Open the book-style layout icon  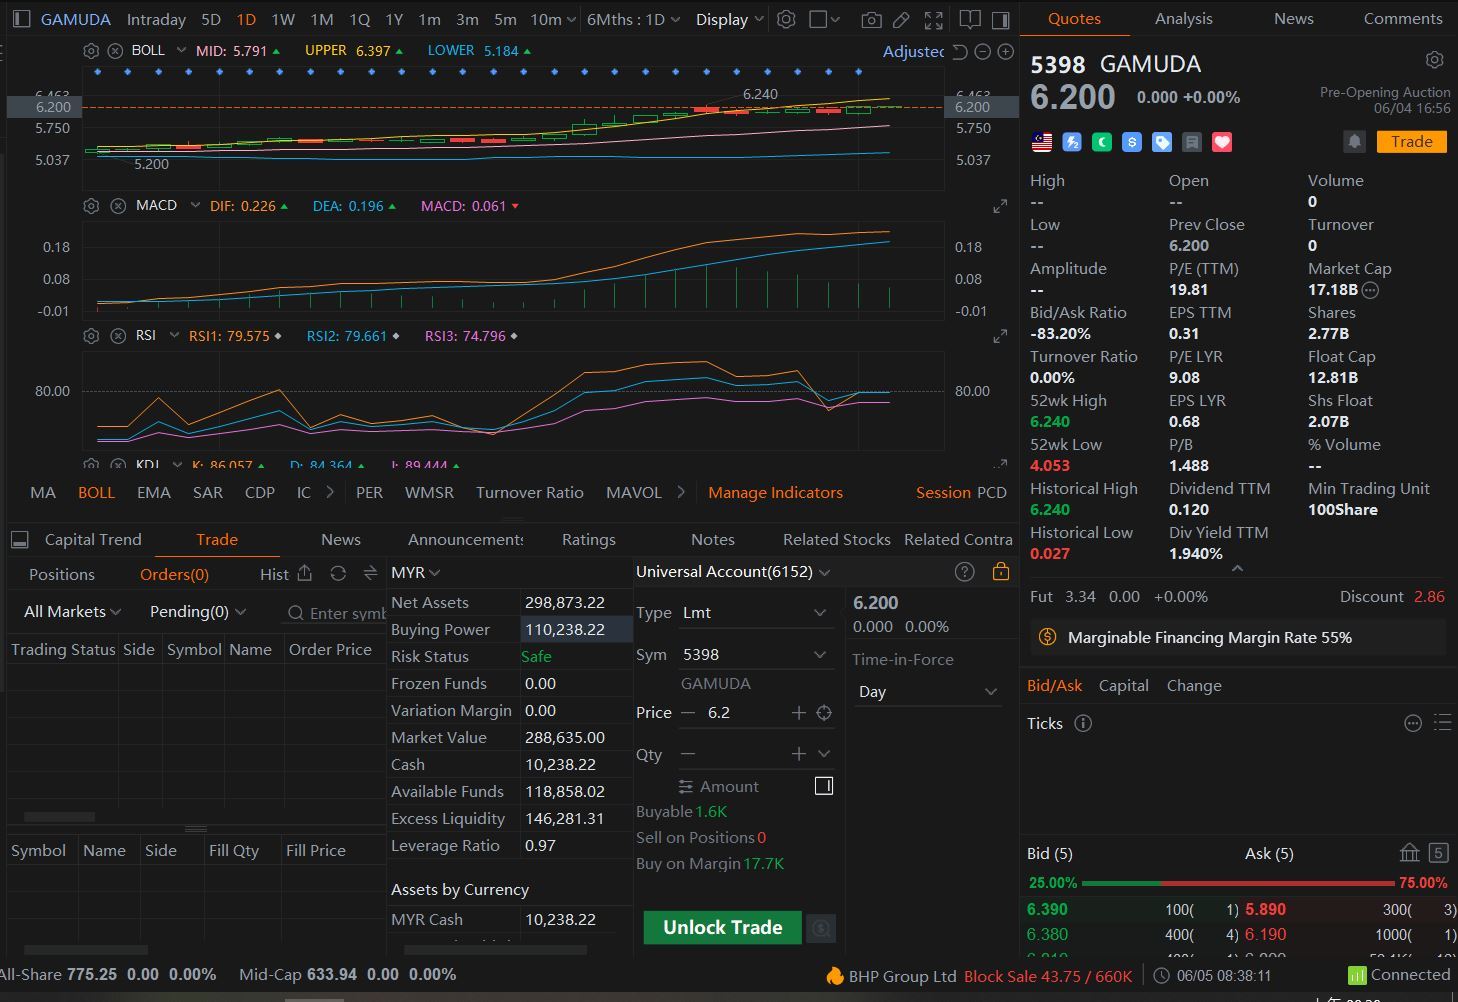969,19
